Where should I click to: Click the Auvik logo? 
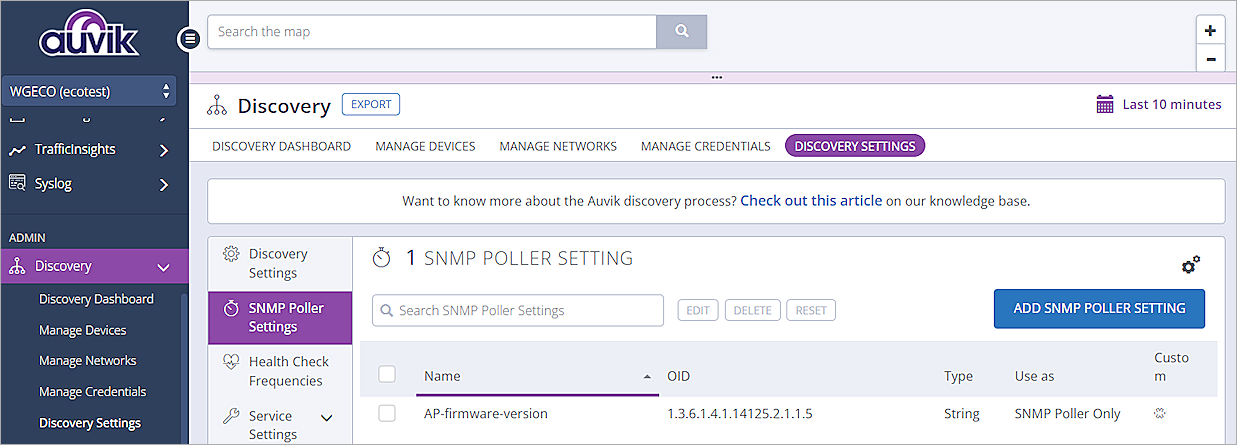[x=89, y=36]
